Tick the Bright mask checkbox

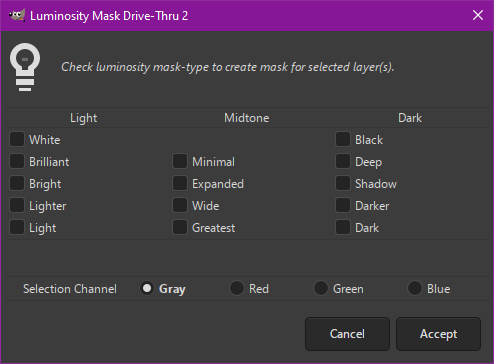click(17, 183)
